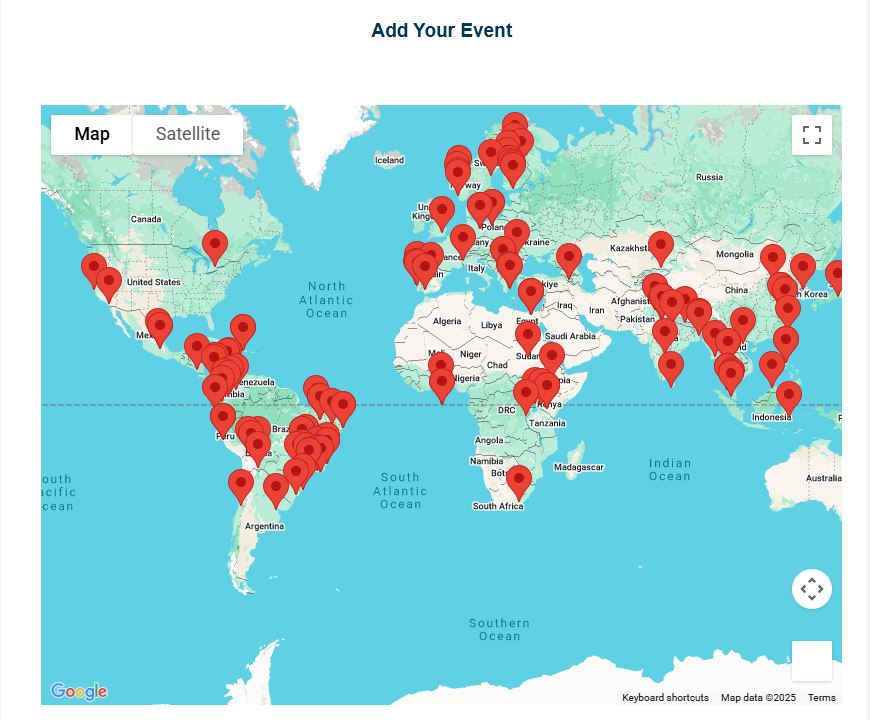Image resolution: width=870 pixels, height=720 pixels.
Task: Click the Indian Ocean label
Action: tap(670, 469)
